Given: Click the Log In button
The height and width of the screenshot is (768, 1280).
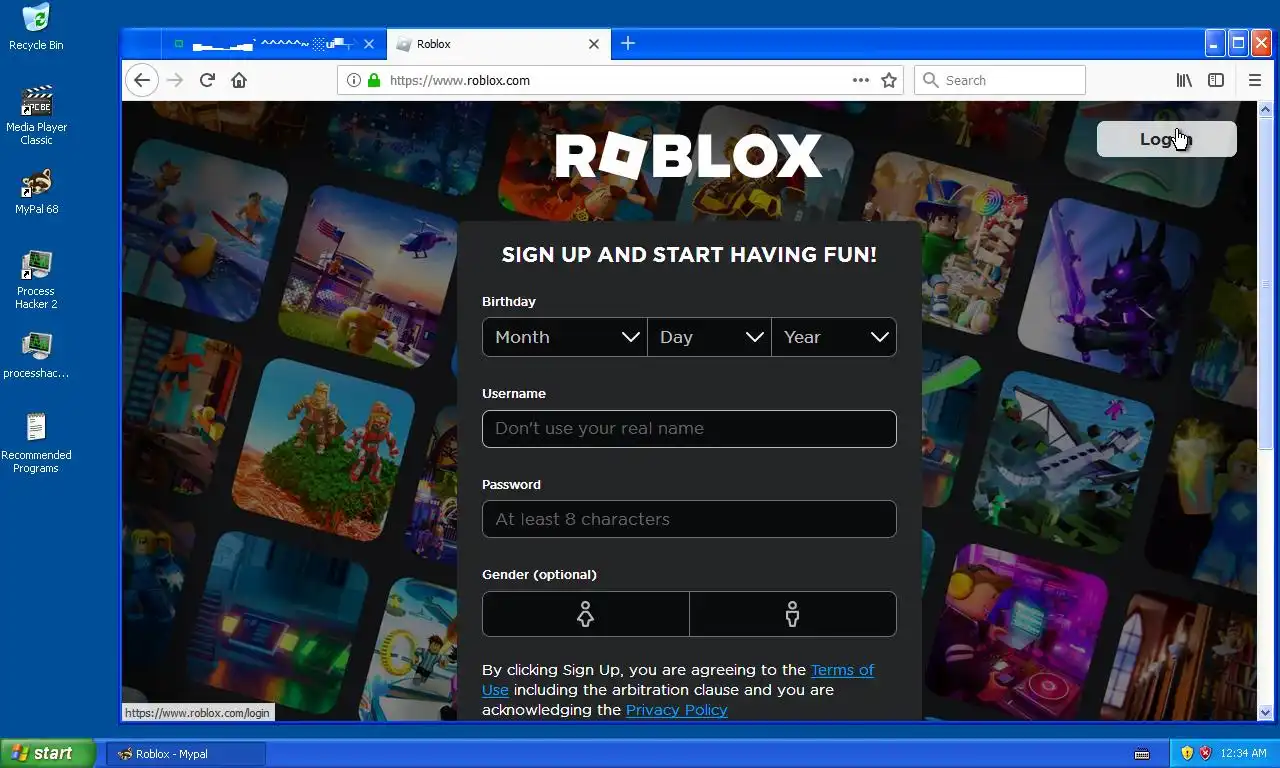Looking at the screenshot, I should tap(1166, 139).
